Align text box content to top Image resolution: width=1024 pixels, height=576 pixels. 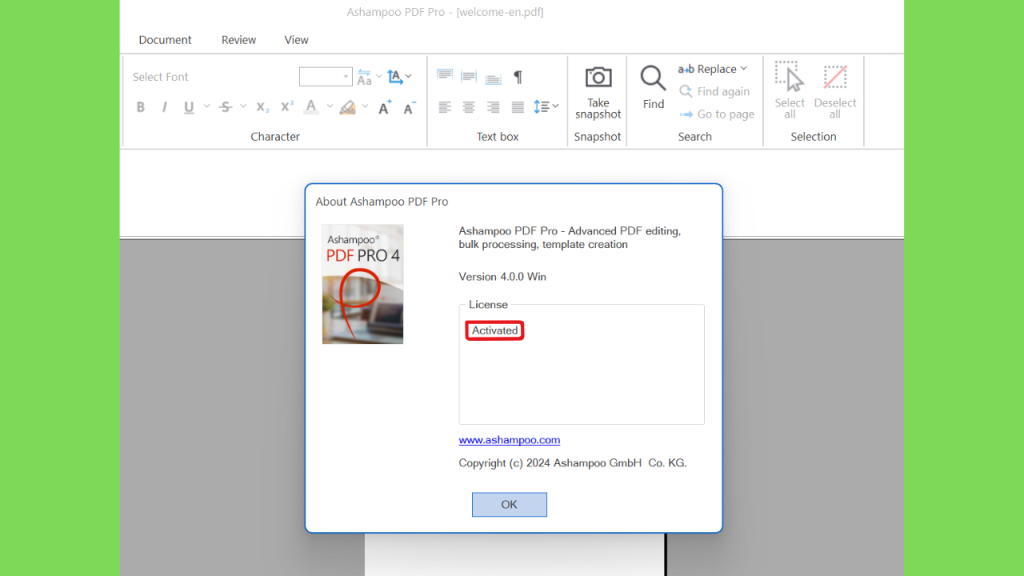[x=445, y=76]
